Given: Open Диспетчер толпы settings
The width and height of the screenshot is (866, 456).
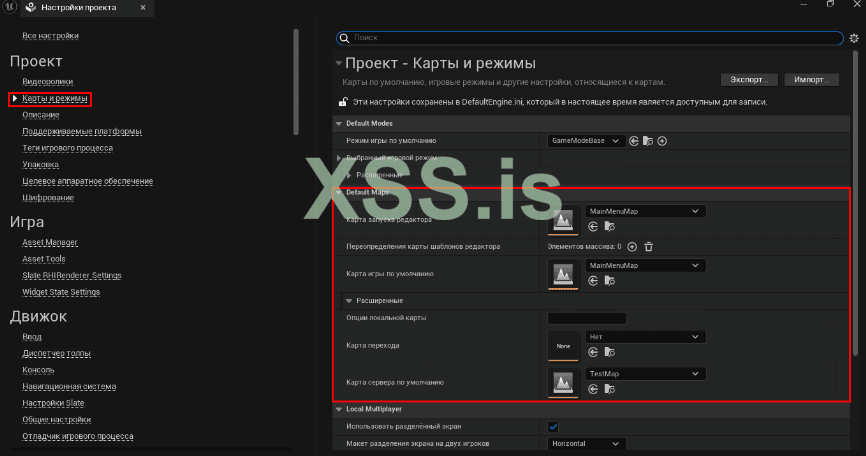Looking at the screenshot, I should point(56,353).
